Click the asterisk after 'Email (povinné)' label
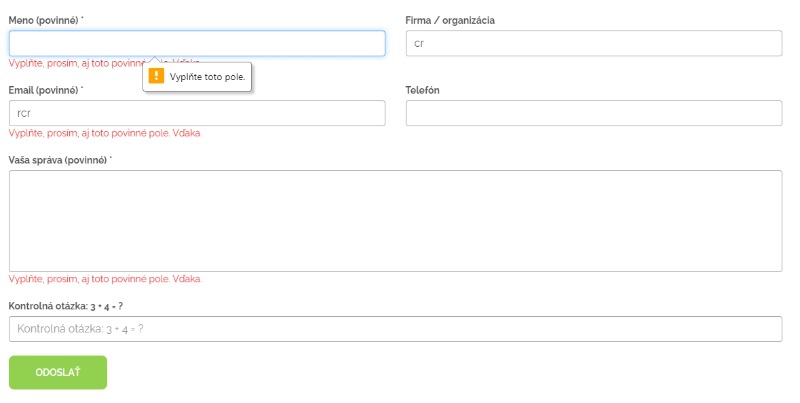The height and width of the screenshot is (403, 800). [x=82, y=88]
